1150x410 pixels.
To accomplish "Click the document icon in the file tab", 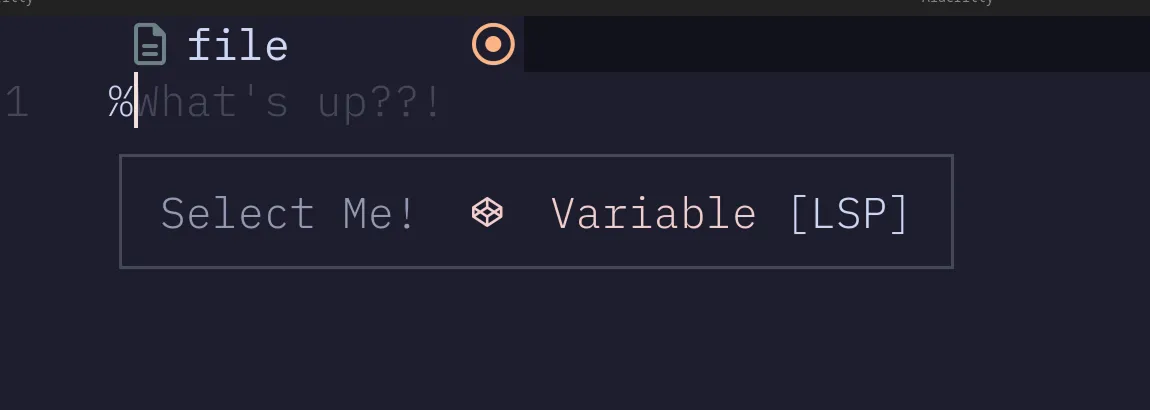I will coord(150,45).
